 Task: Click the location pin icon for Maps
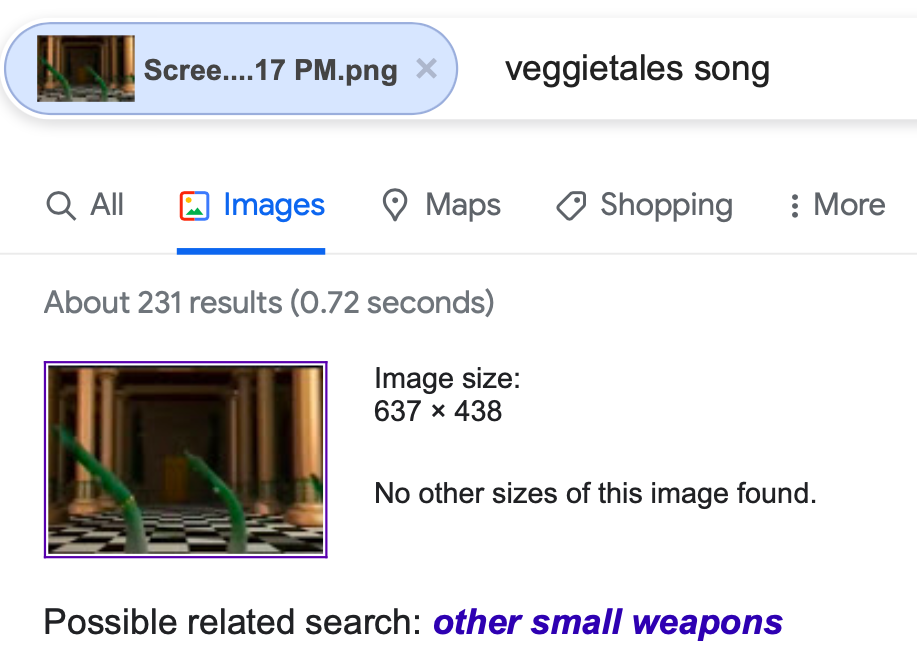click(x=395, y=205)
